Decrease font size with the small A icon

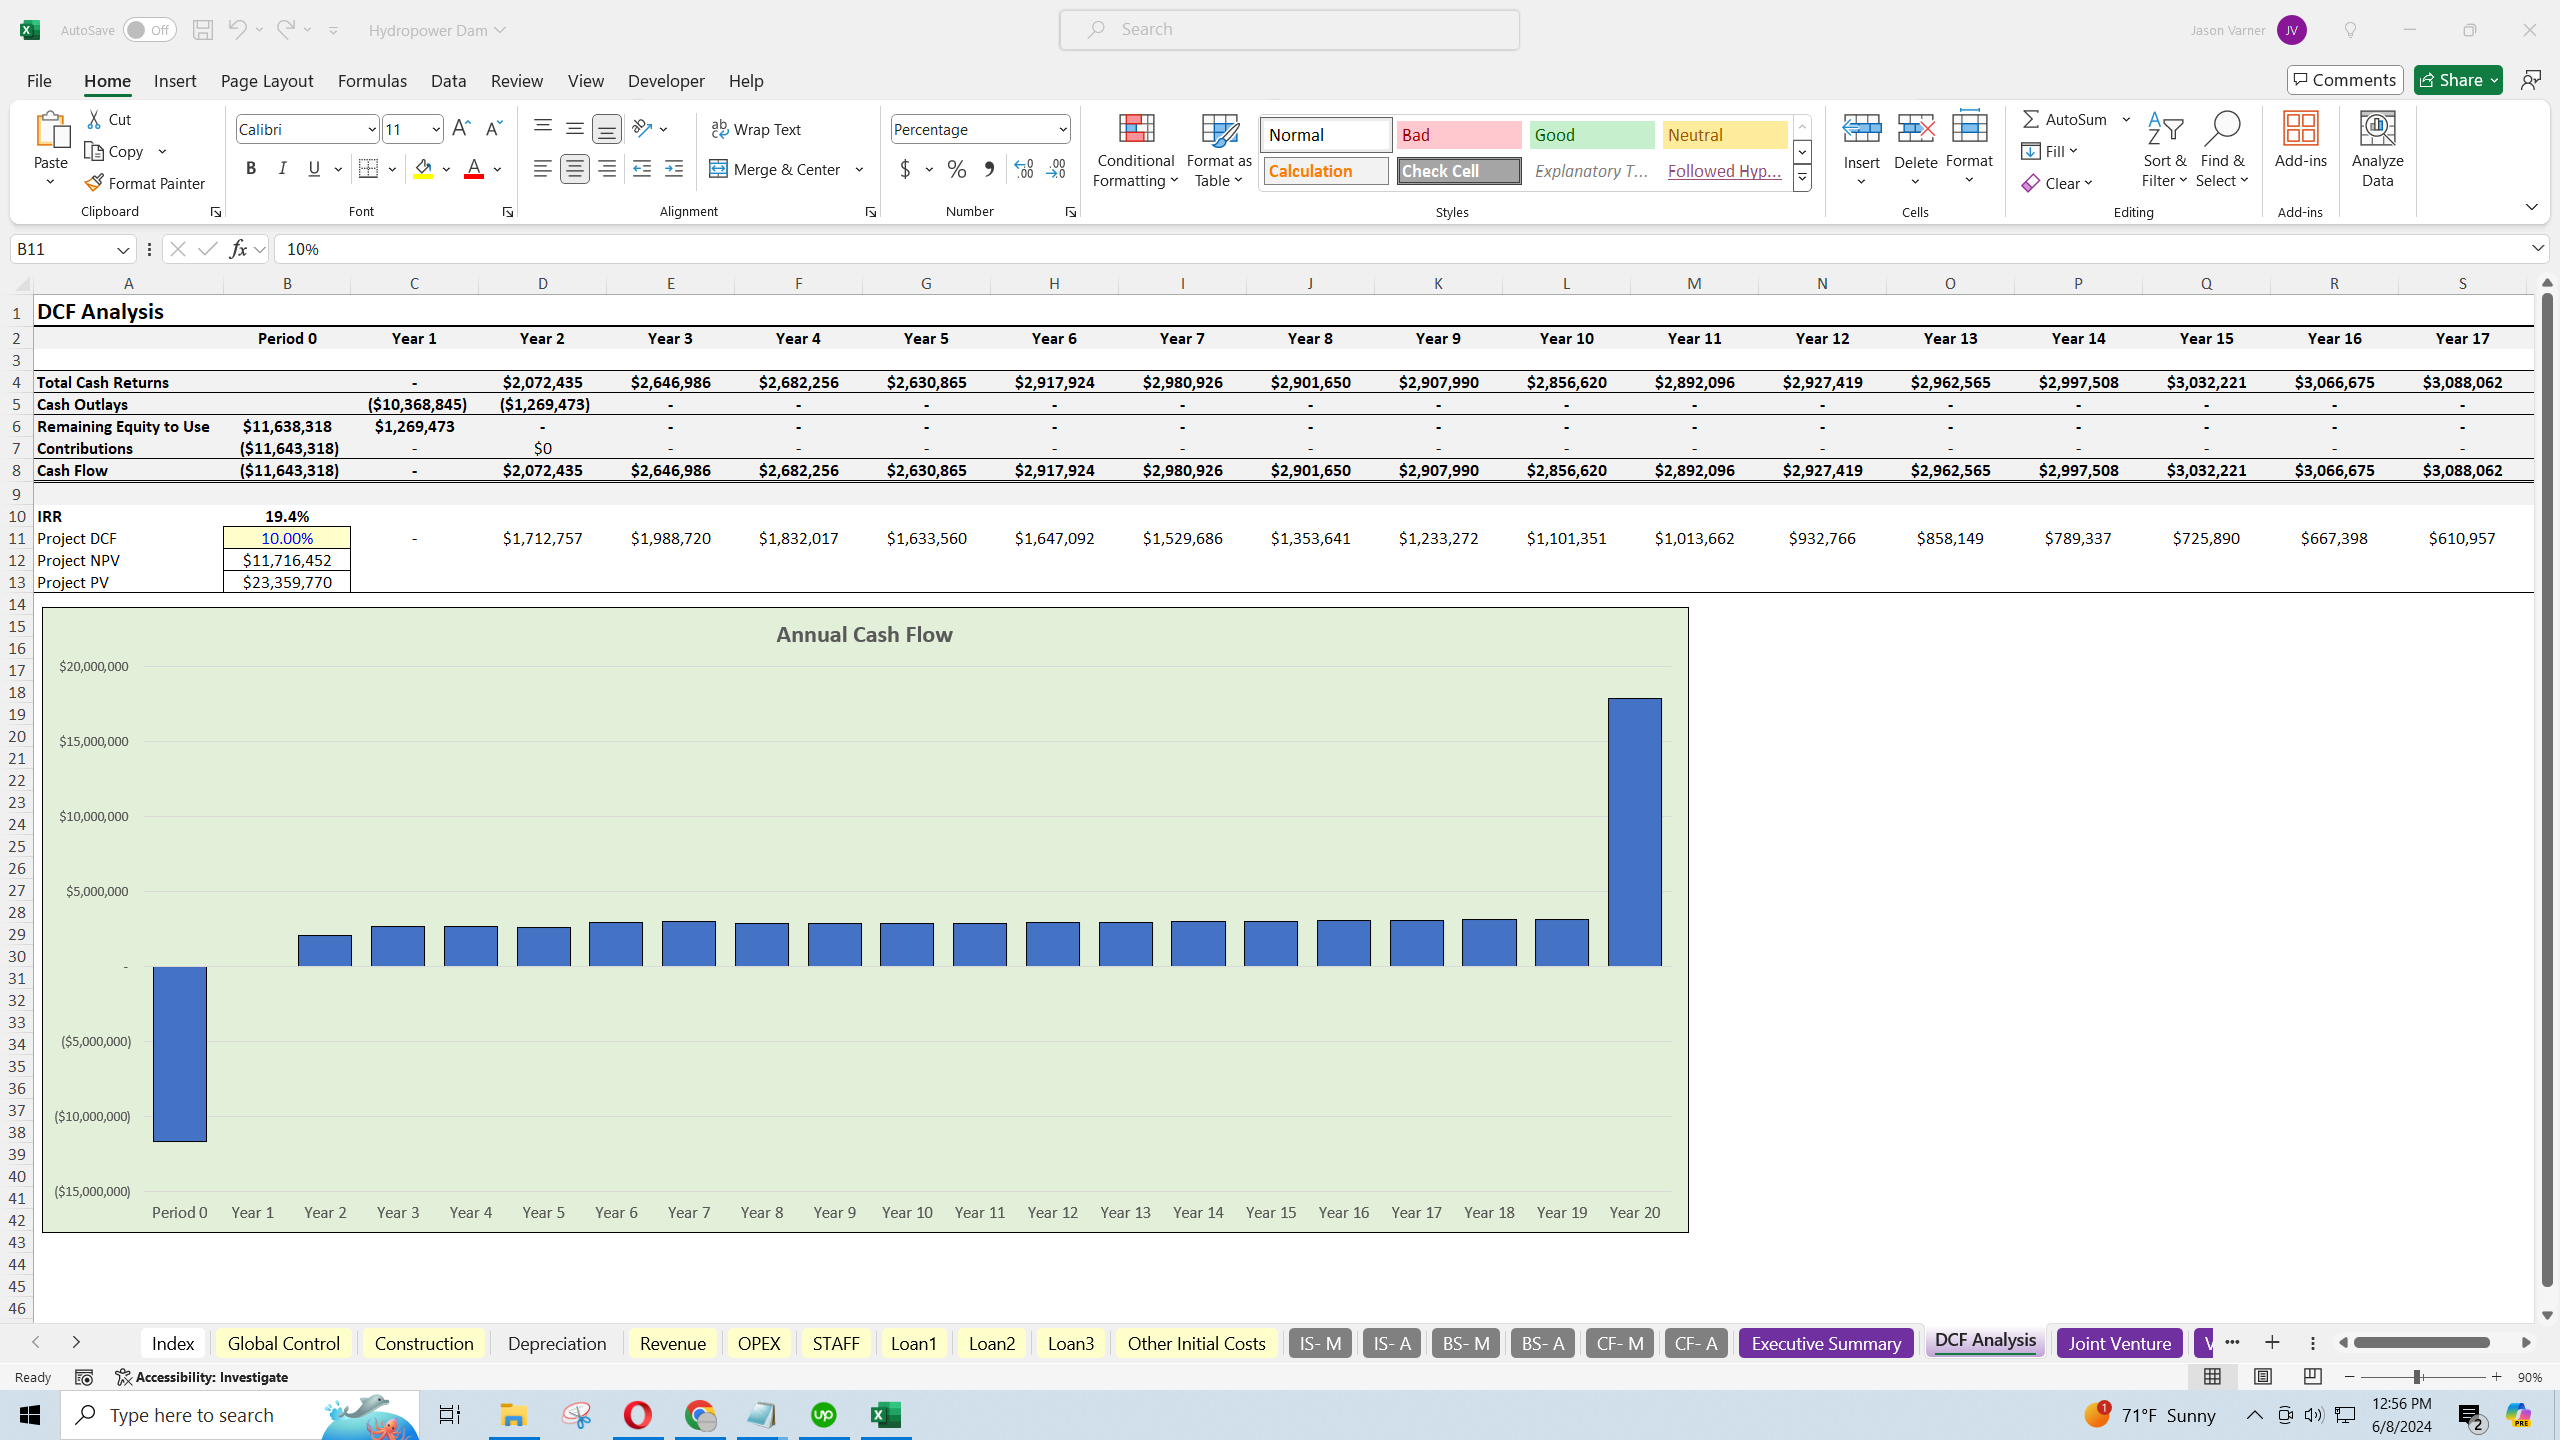click(x=493, y=128)
